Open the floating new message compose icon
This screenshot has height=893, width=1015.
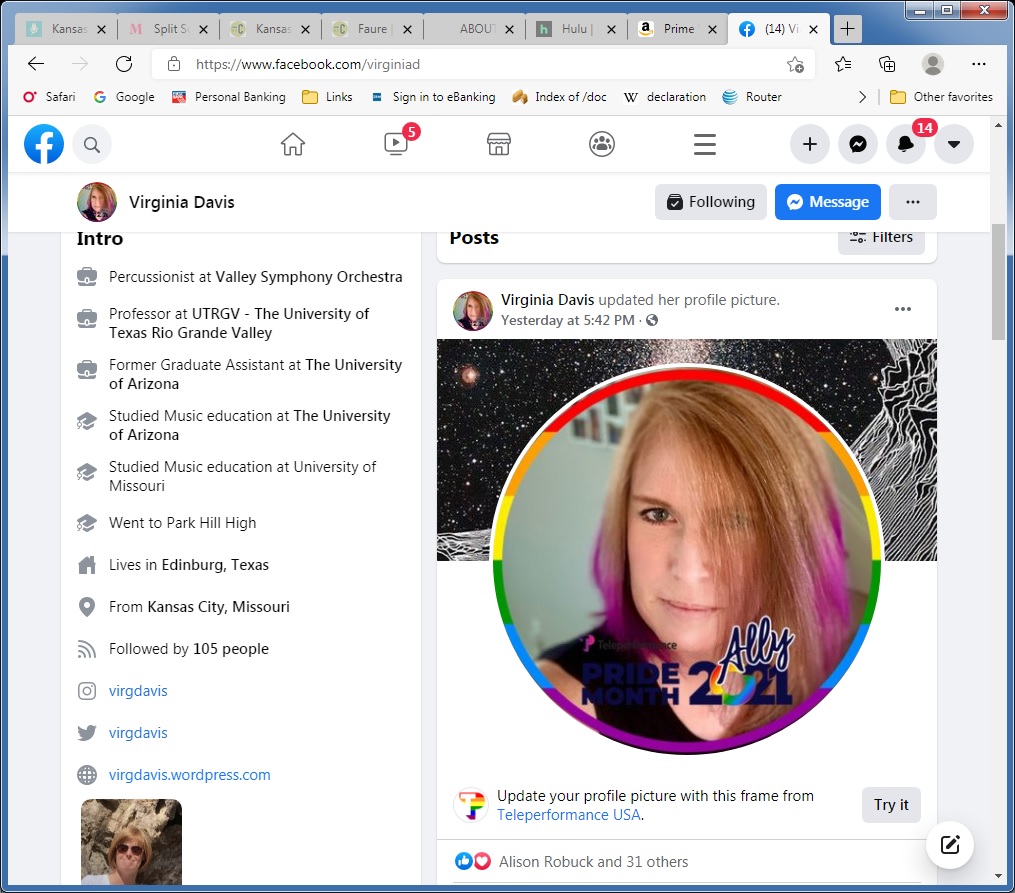(x=950, y=845)
